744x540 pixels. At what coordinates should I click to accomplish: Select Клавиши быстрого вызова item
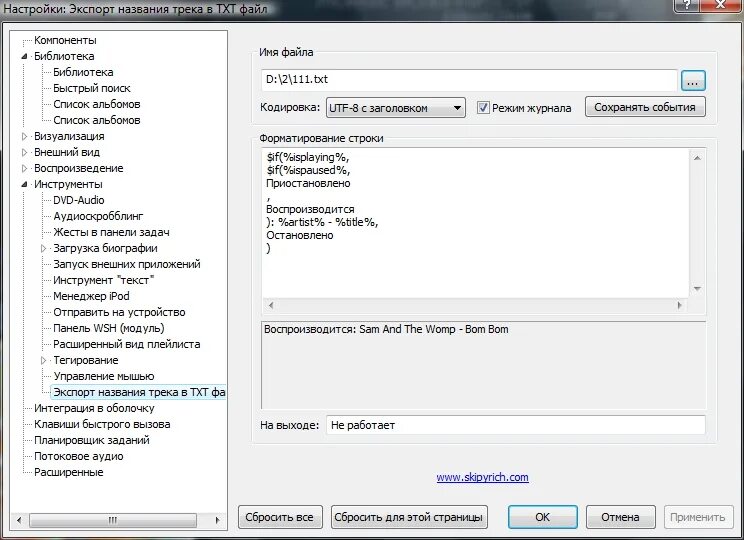tap(102, 424)
